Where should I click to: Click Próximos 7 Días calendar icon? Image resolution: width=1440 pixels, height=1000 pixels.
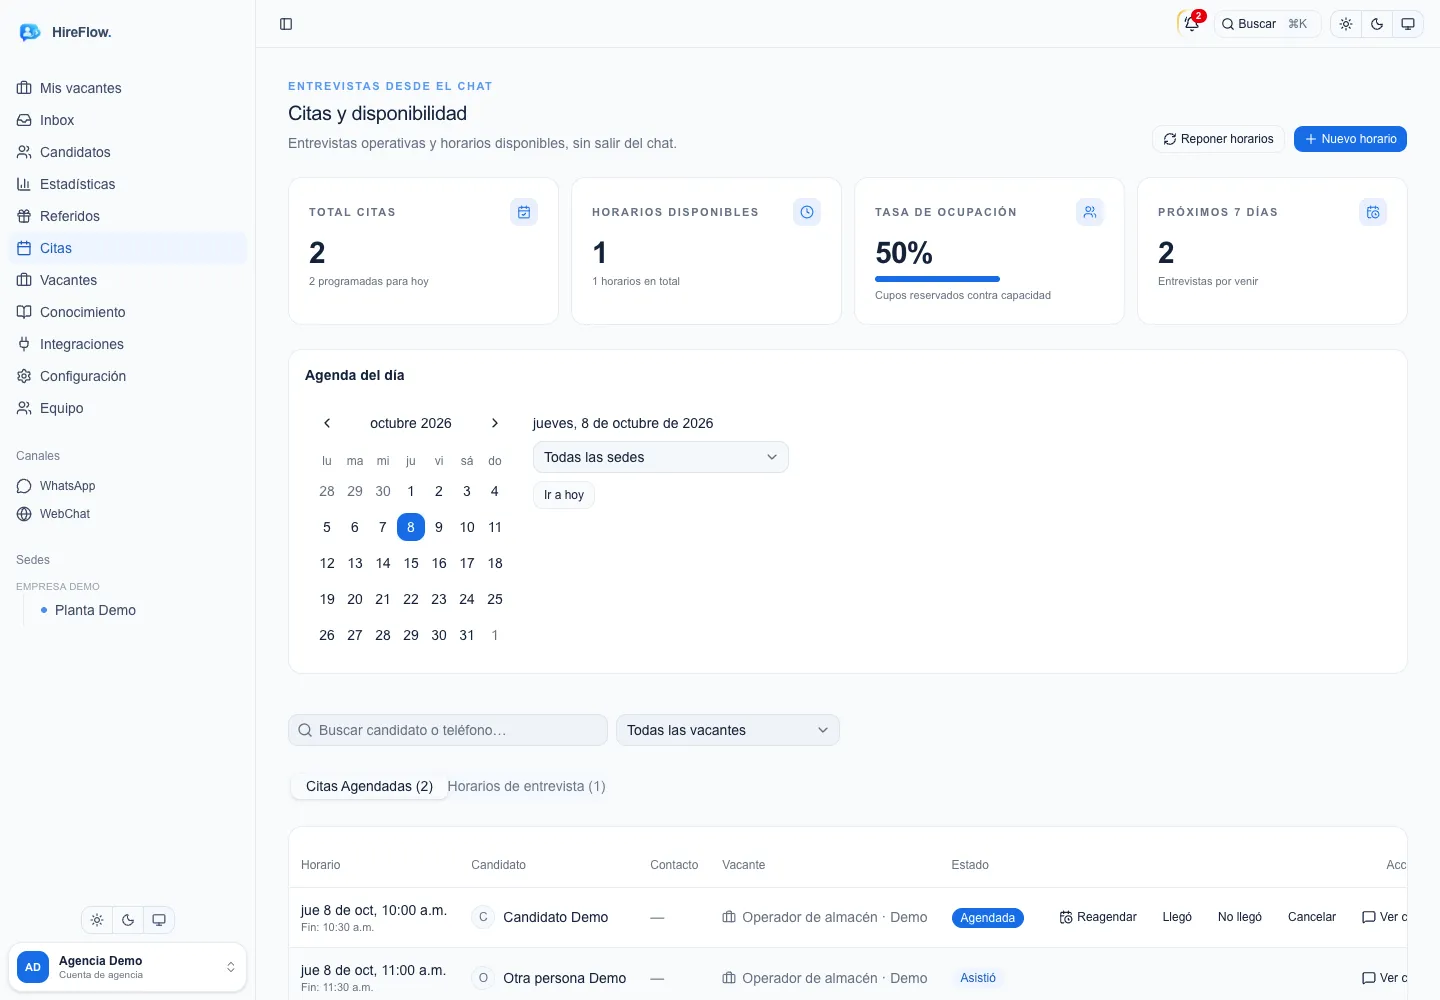pos(1373,212)
